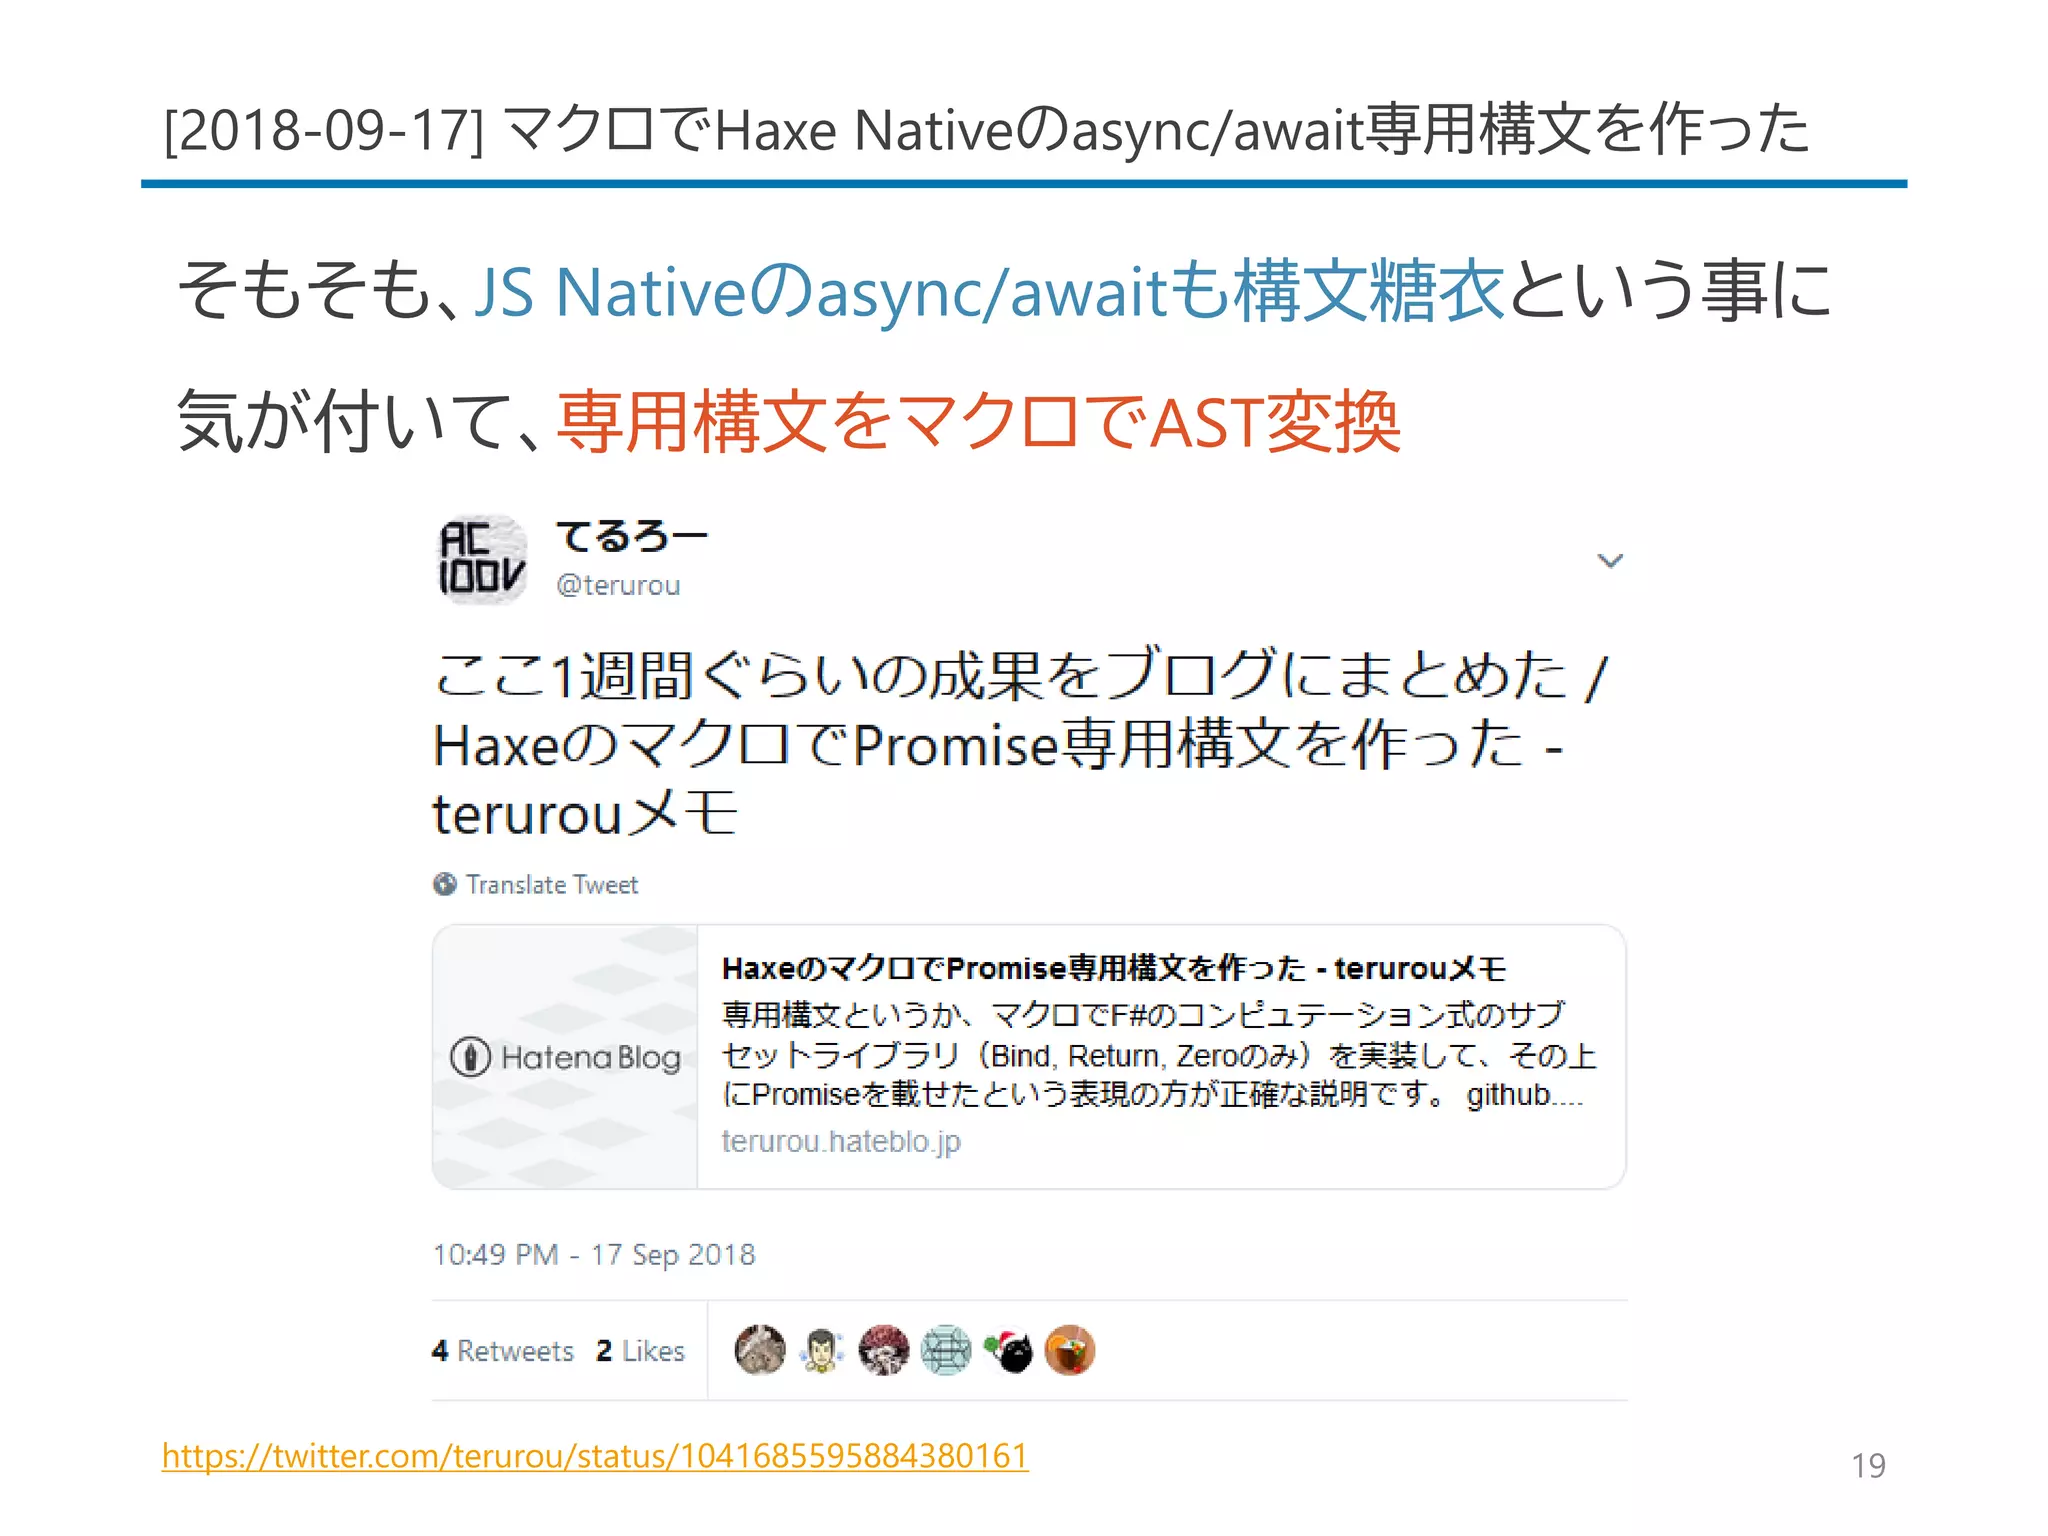Viewport: 2048px width, 1536px height.
Task: Click the sixth orange-brown avatar
Action: click(x=1070, y=1350)
